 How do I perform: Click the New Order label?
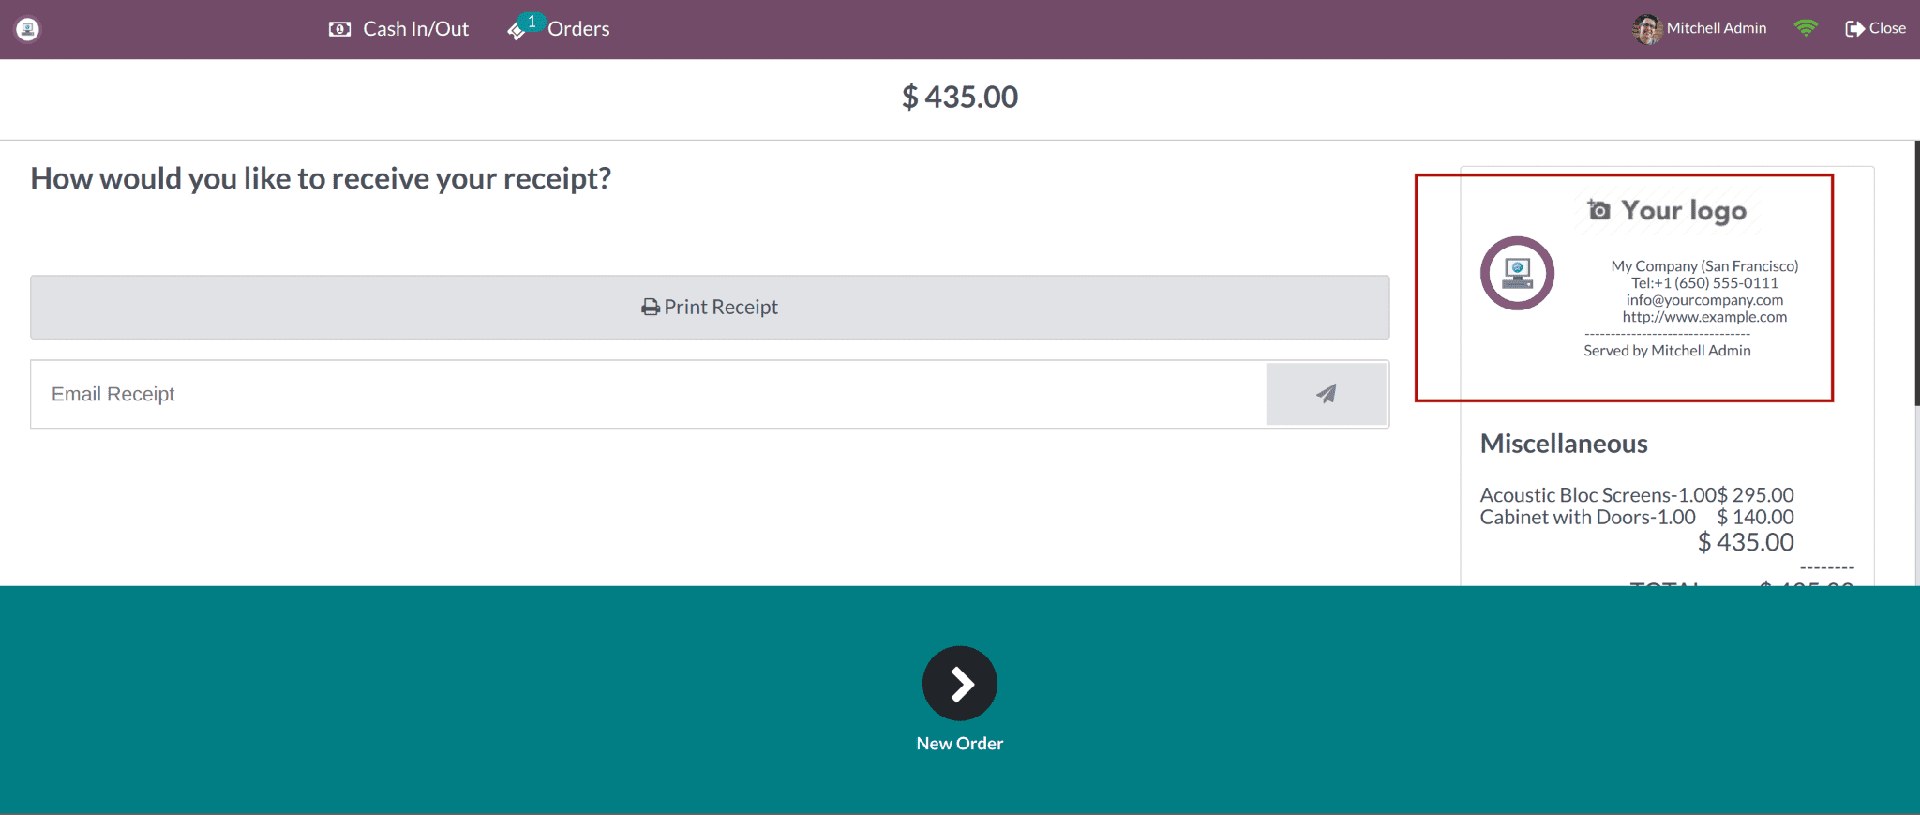tap(960, 743)
